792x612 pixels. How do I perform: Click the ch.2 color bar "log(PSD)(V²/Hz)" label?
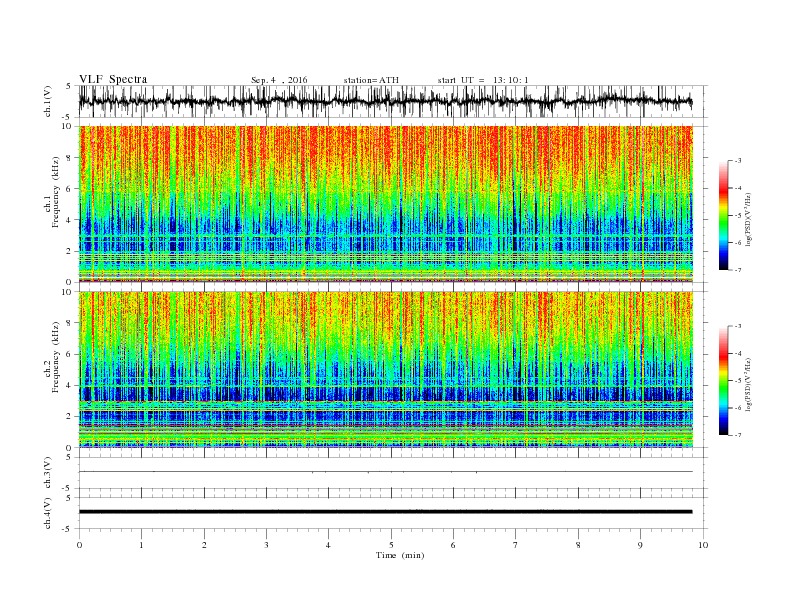pos(749,385)
